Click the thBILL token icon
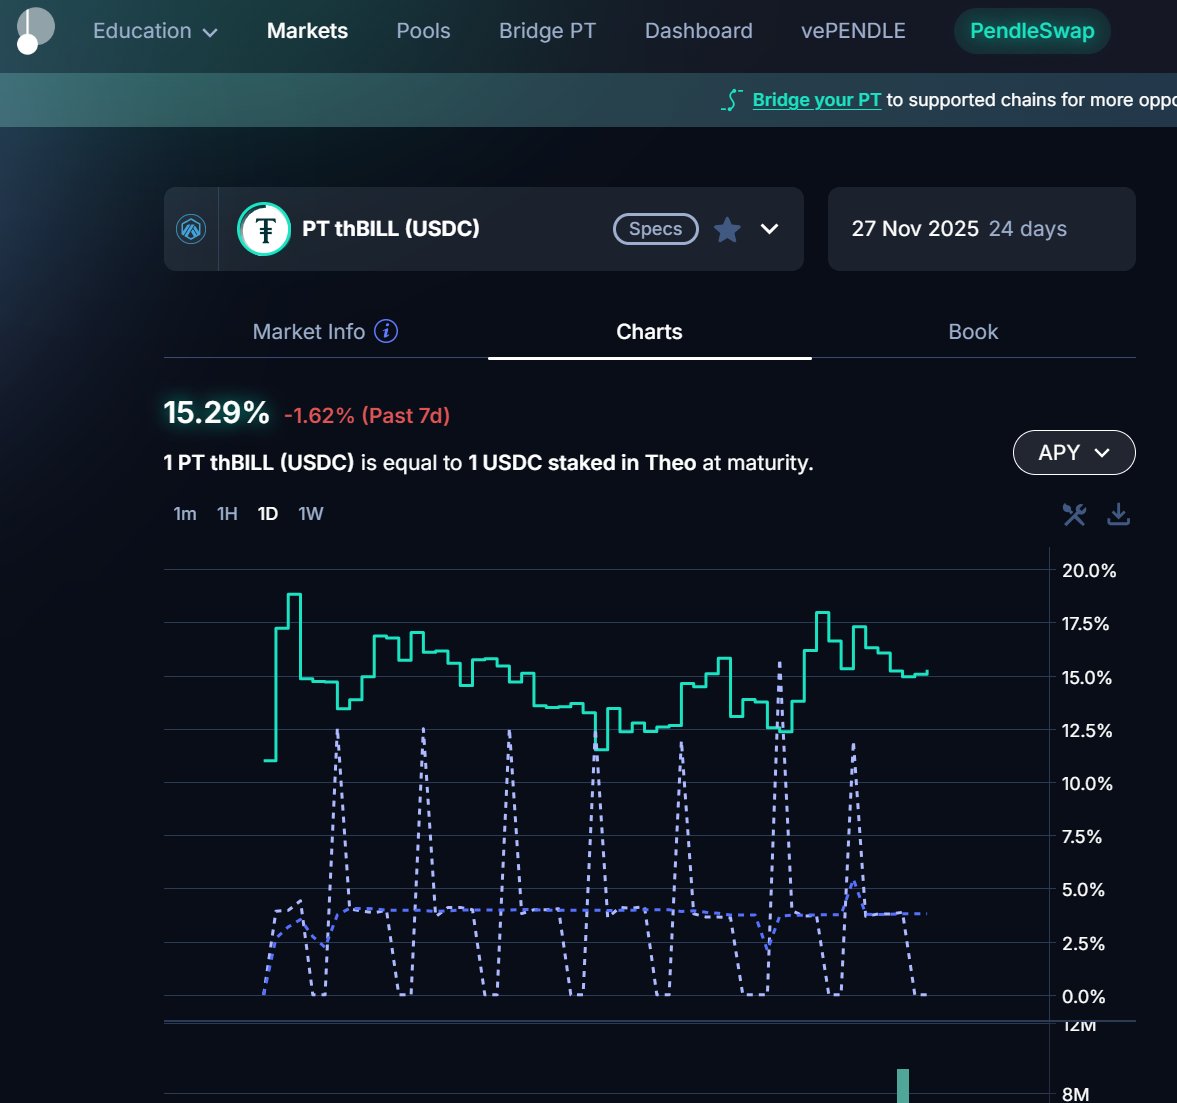The width and height of the screenshot is (1177, 1103). tap(264, 229)
